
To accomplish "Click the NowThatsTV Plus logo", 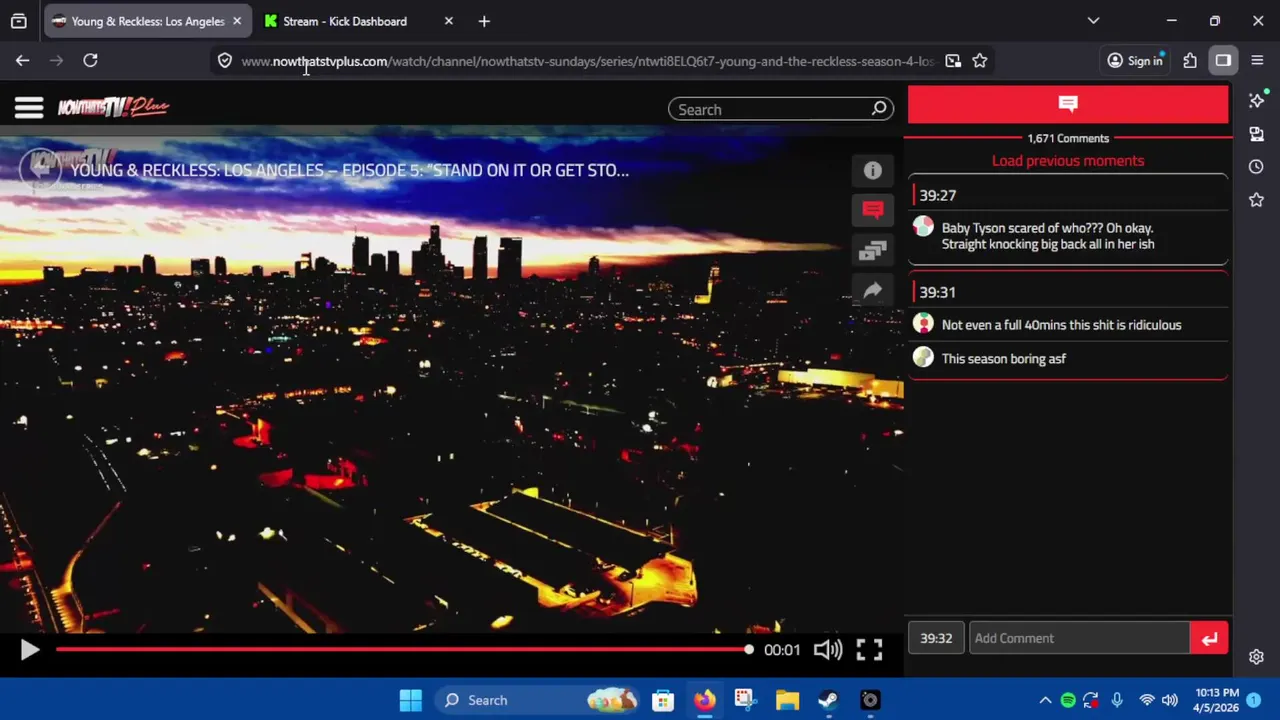I will coord(113,107).
